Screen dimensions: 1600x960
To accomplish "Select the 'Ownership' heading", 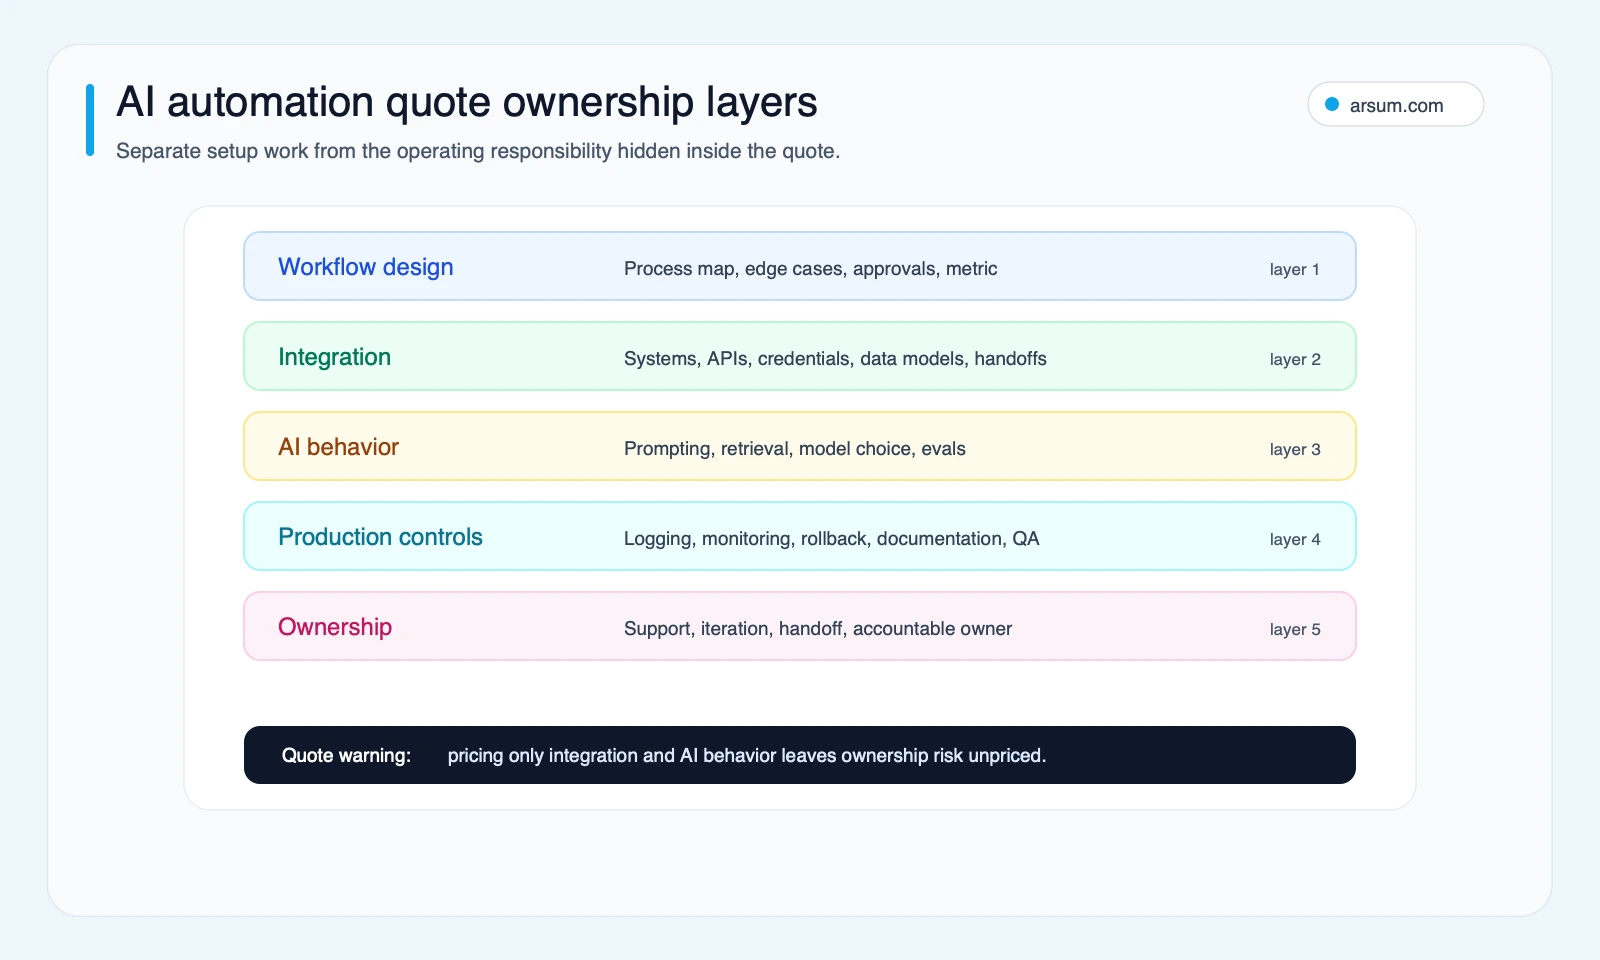I will pyautogui.click(x=335, y=627).
